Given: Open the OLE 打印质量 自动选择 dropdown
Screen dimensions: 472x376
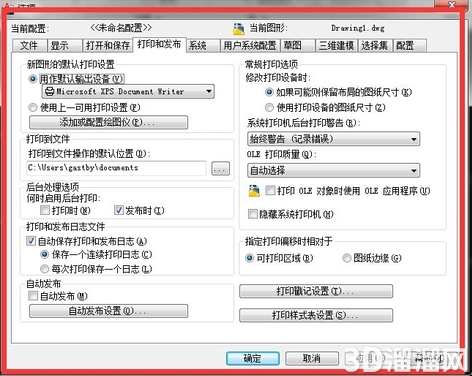Looking at the screenshot, I should [334, 171].
